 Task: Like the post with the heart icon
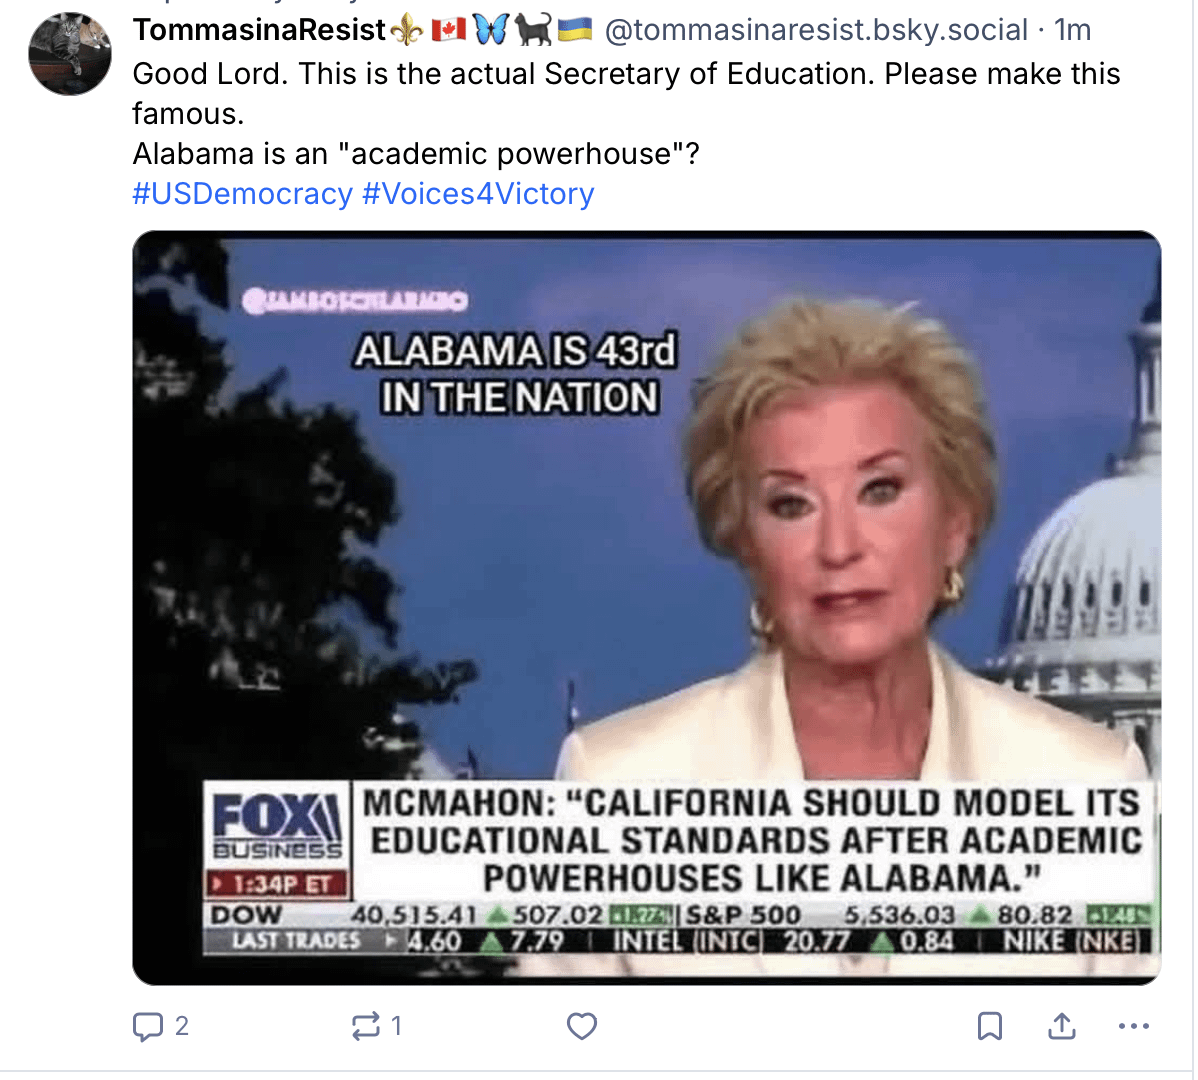(581, 1027)
